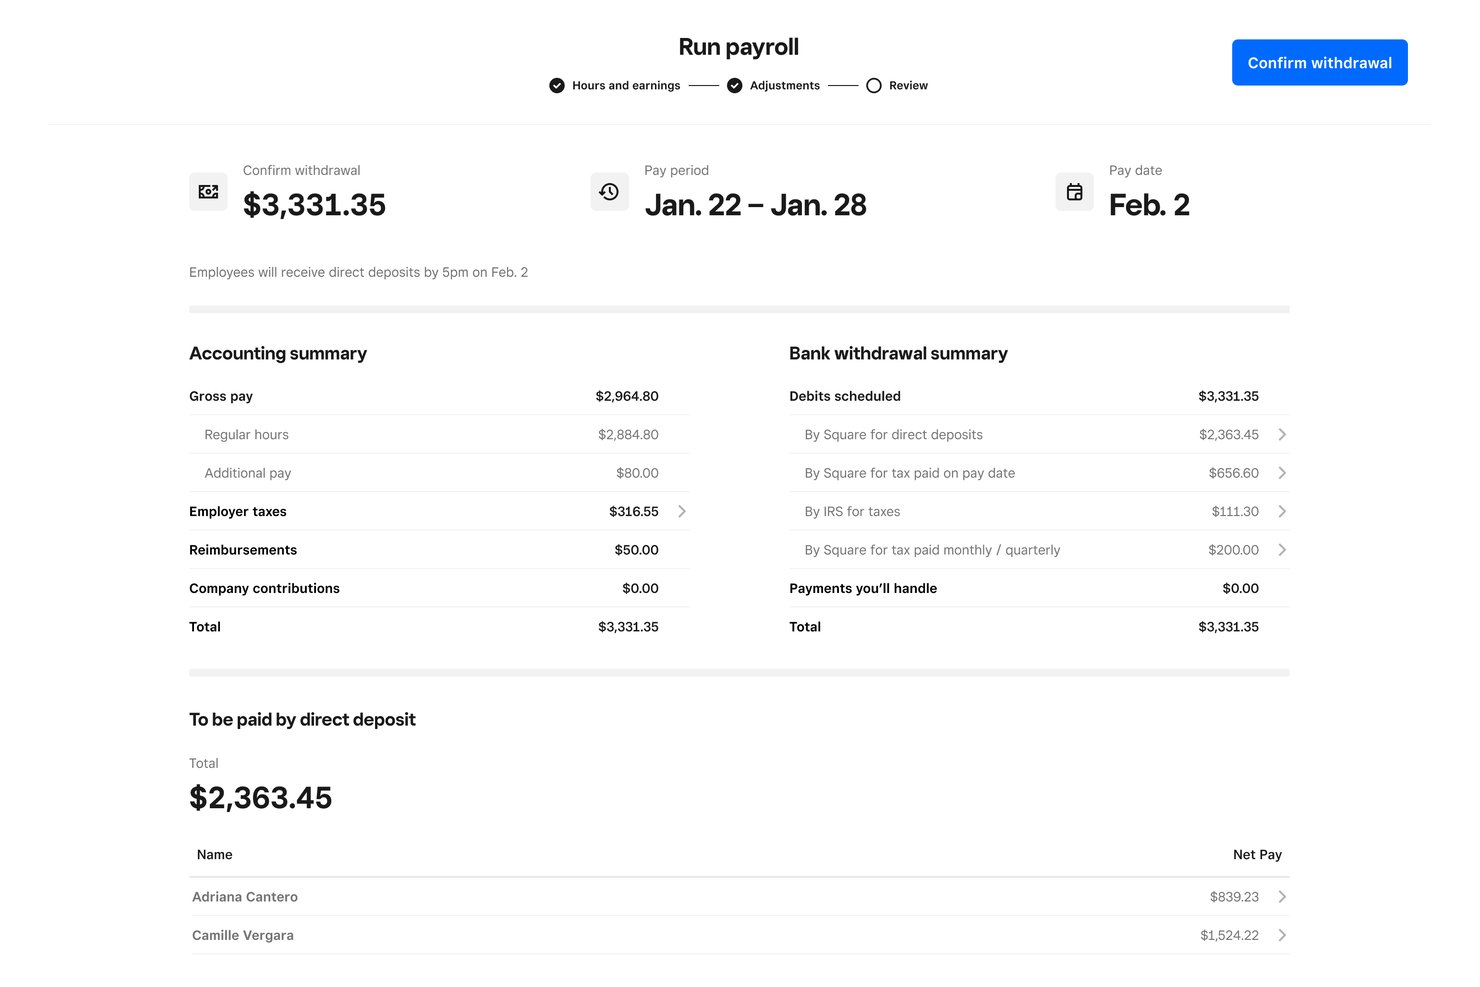Viewport: 1480px width, 987px height.
Task: Open Adriana Cantero's pay details
Action: pyautogui.click(x=739, y=897)
